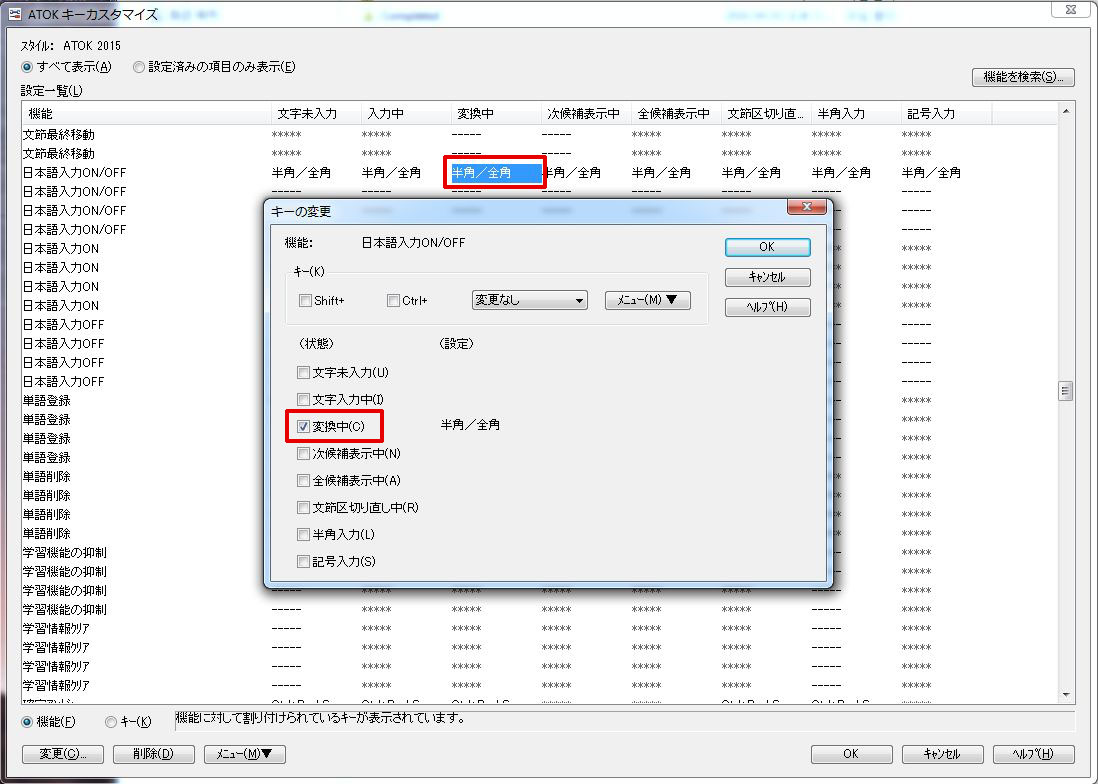Click the 削除(D) button
The width and height of the screenshot is (1098, 784).
[x=153, y=754]
